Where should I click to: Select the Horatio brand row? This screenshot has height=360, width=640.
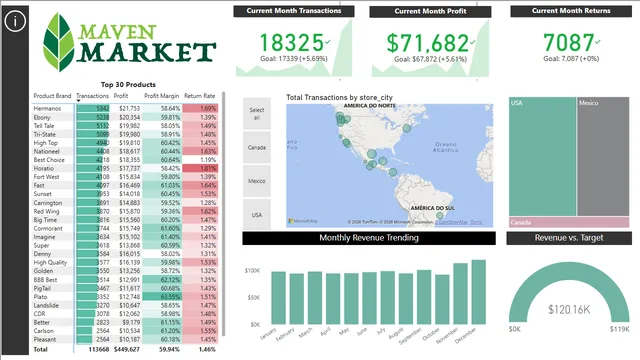coord(125,169)
